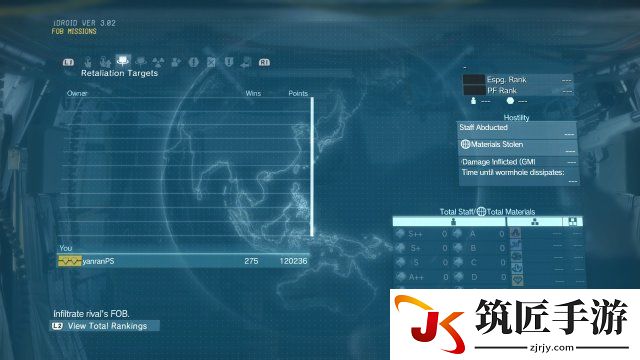Select the yanranPS player row

coord(183,261)
